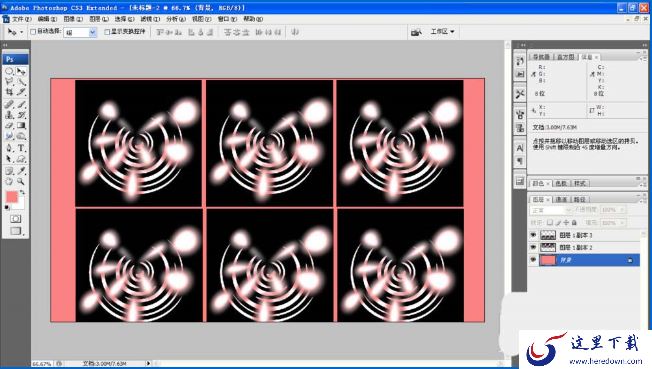Image resolution: width=652 pixels, height=369 pixels.
Task: Select the Type tool
Action: point(21,148)
